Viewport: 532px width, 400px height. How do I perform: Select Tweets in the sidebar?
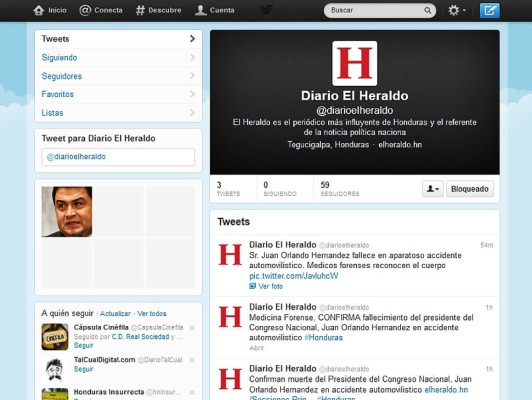click(118, 39)
